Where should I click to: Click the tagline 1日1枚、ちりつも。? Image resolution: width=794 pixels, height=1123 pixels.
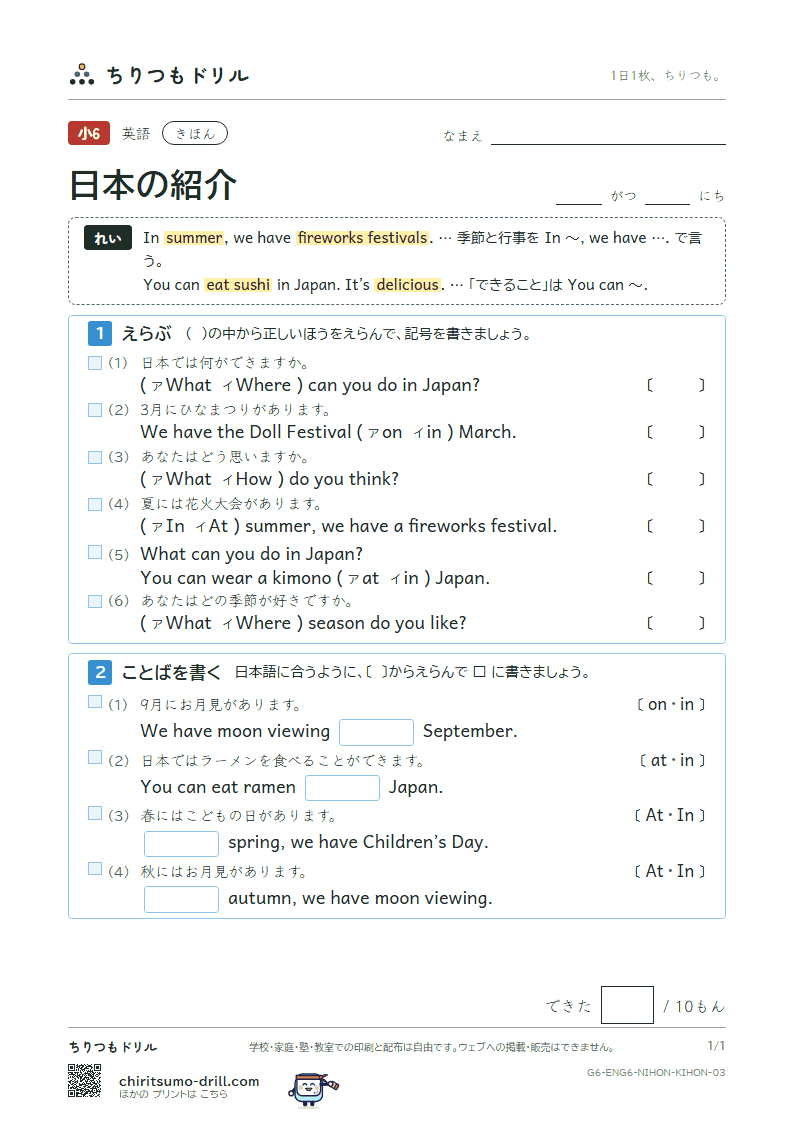coord(667,75)
